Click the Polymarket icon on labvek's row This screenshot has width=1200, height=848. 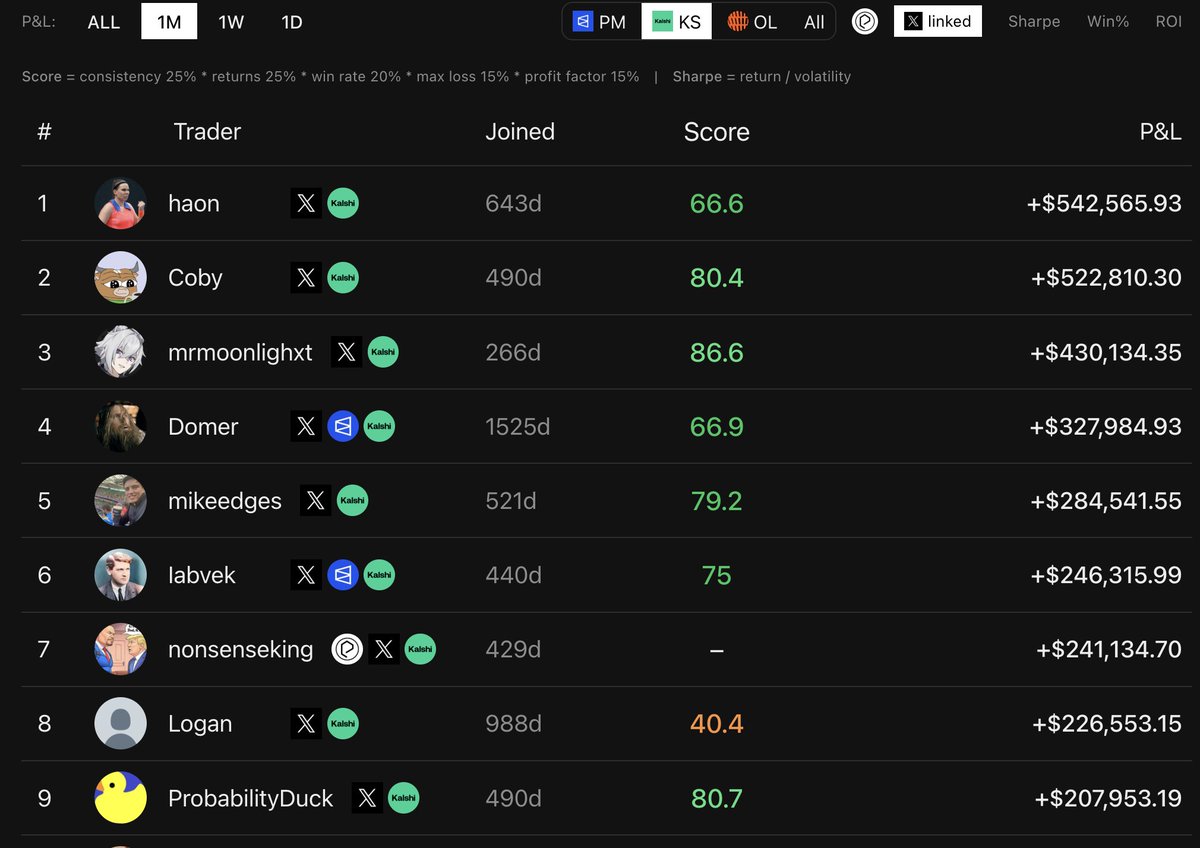click(341, 575)
